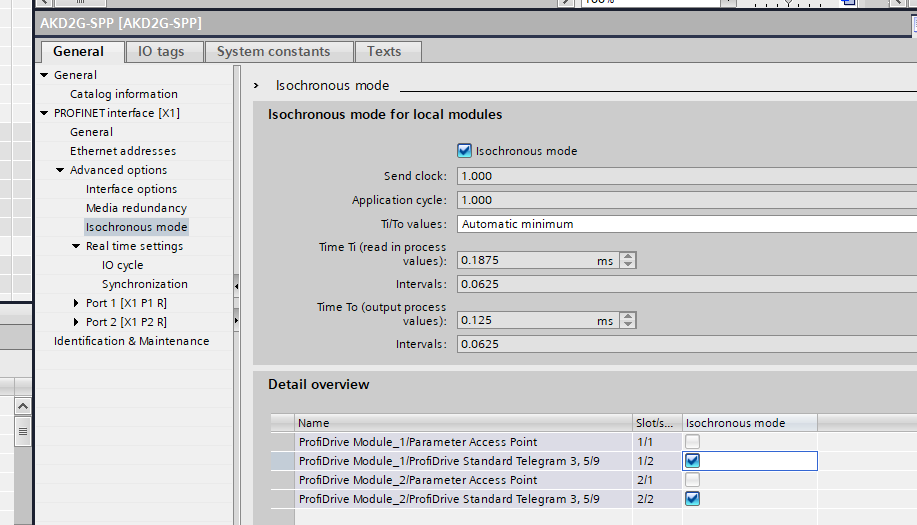
Task: Click the left pane scrollbar thumb
Action: tap(23, 431)
